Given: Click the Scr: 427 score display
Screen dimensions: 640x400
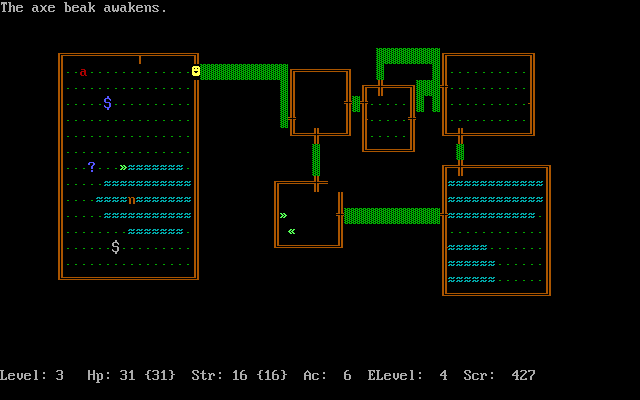Looking at the screenshot, I should point(500,376).
